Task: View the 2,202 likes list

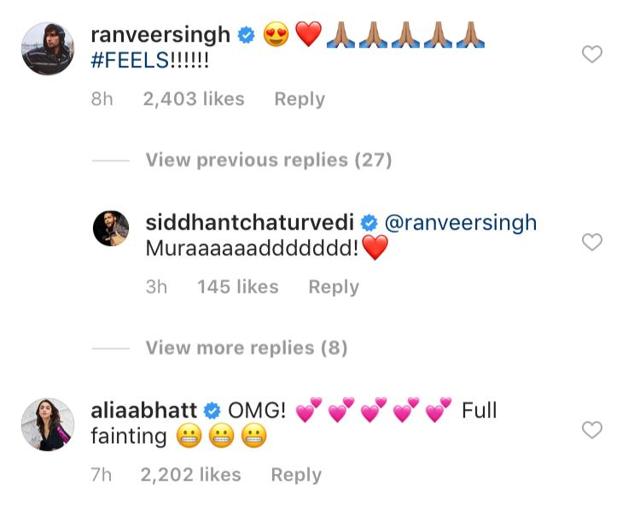Action: 191,475
